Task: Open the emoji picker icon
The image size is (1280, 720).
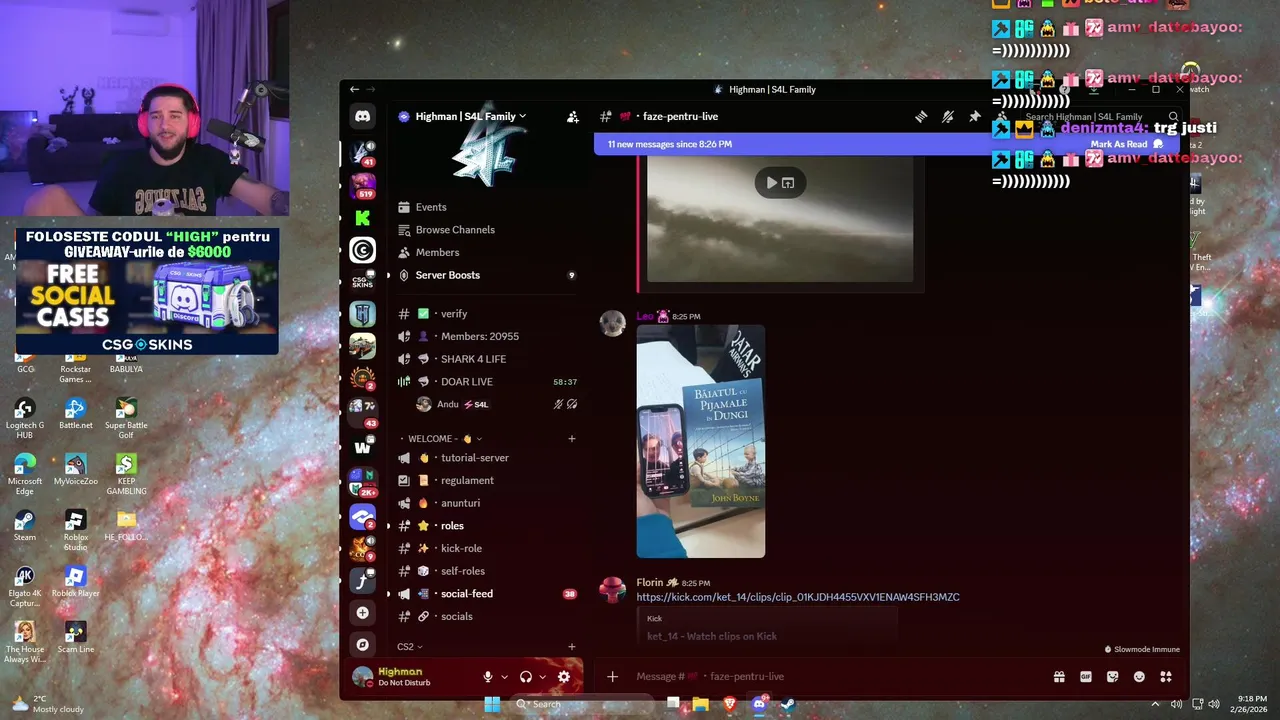Action: point(1139,677)
